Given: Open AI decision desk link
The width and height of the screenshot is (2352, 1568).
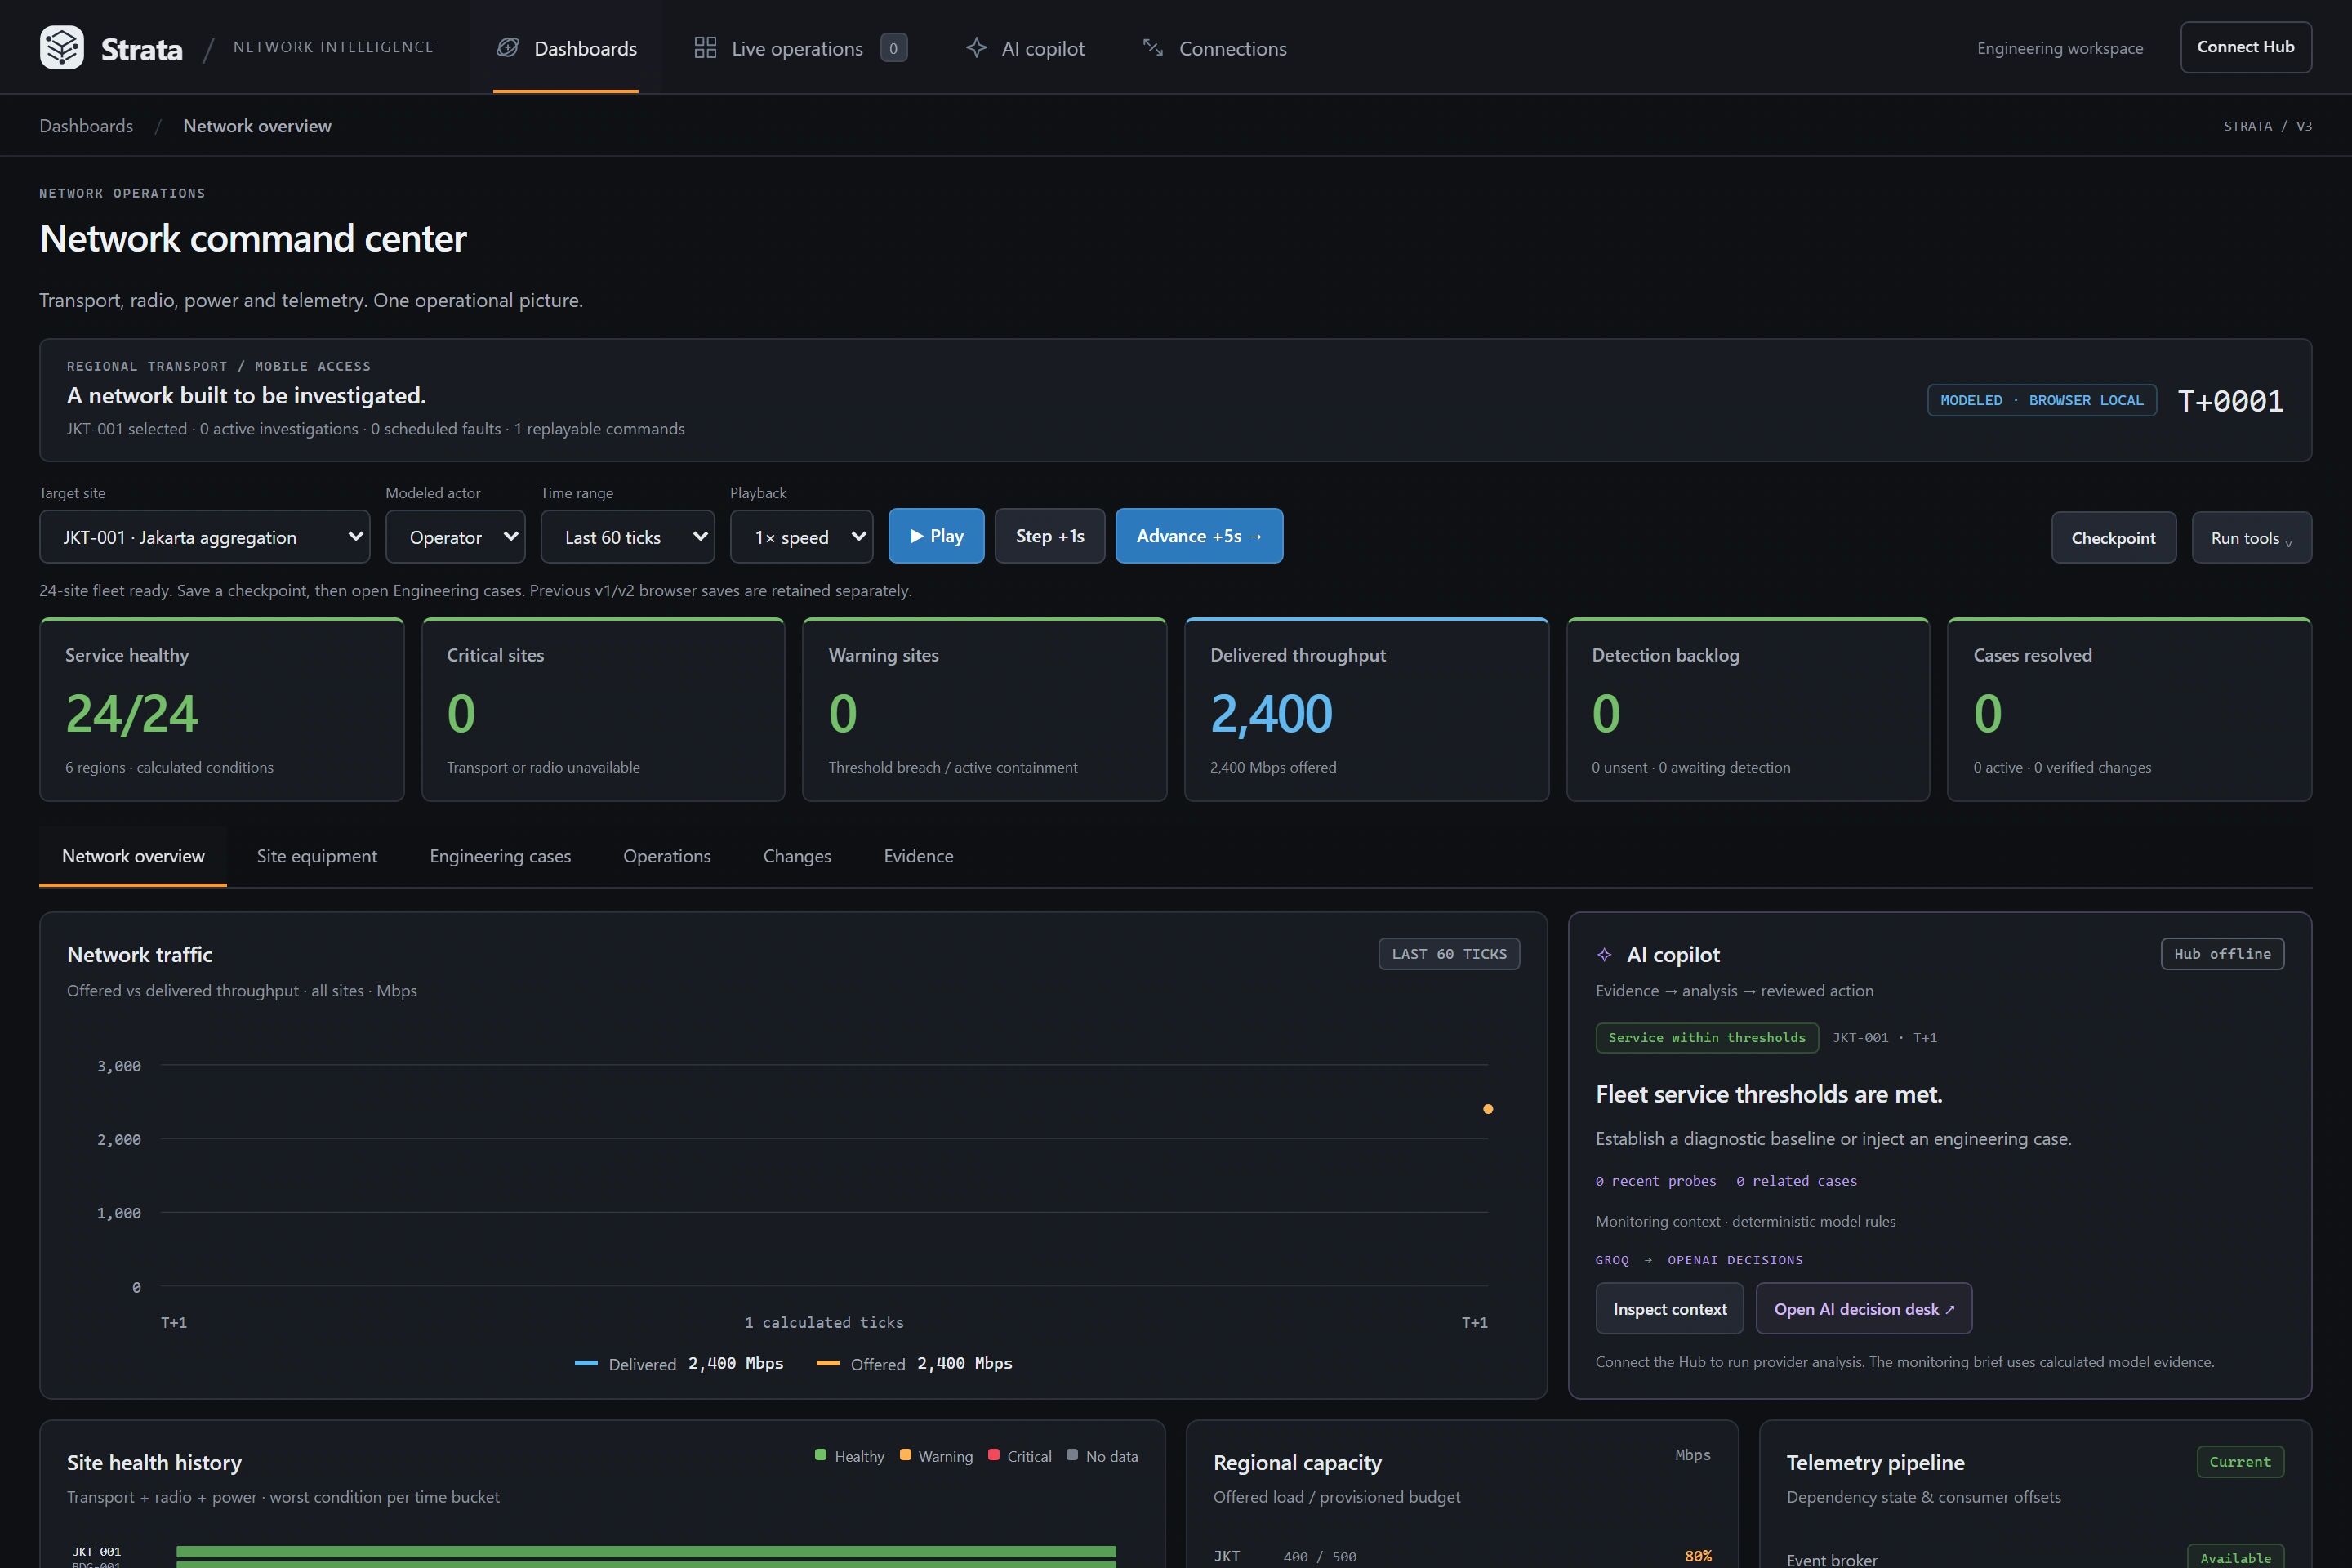Looking at the screenshot, I should pyautogui.click(x=1865, y=1309).
